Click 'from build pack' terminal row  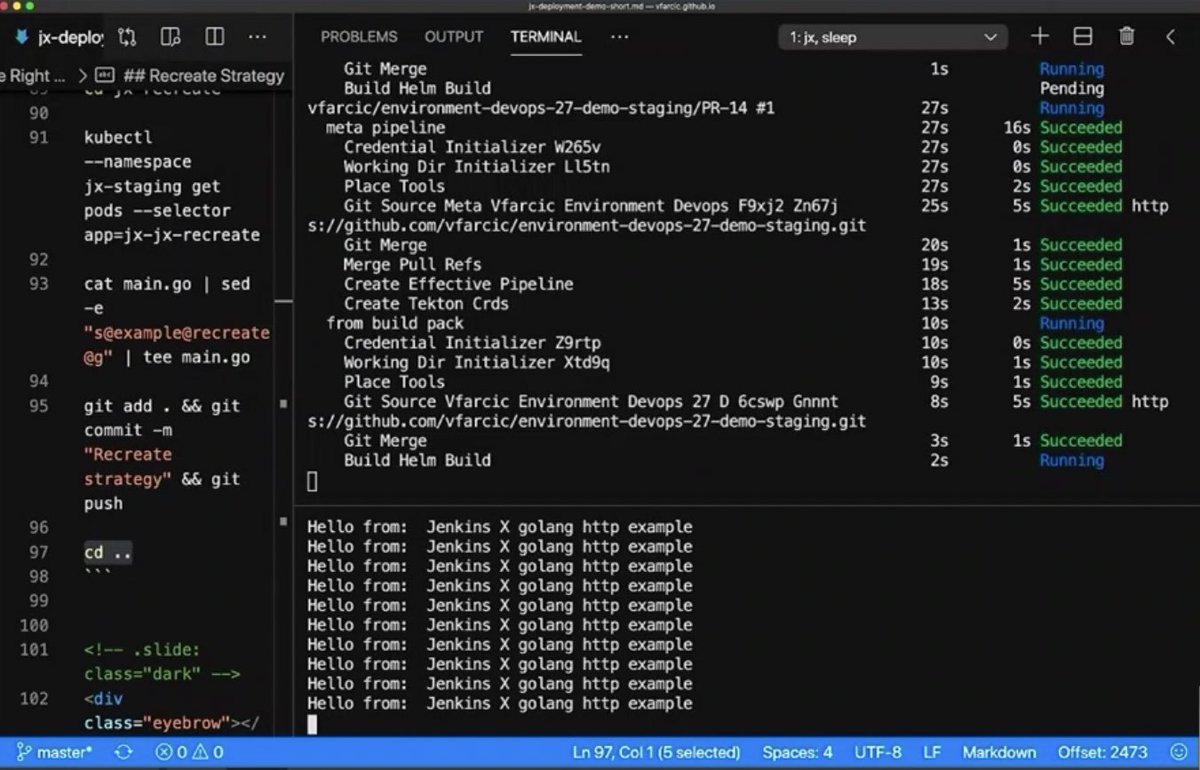(x=395, y=323)
